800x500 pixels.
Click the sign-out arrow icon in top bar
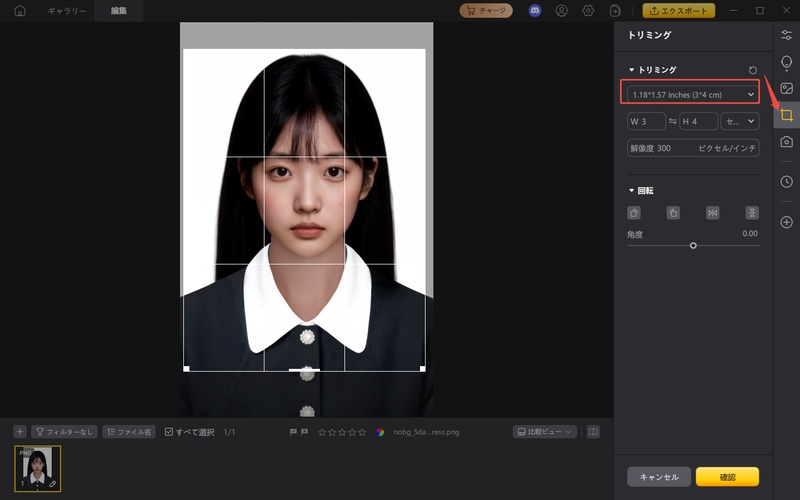[x=615, y=11]
